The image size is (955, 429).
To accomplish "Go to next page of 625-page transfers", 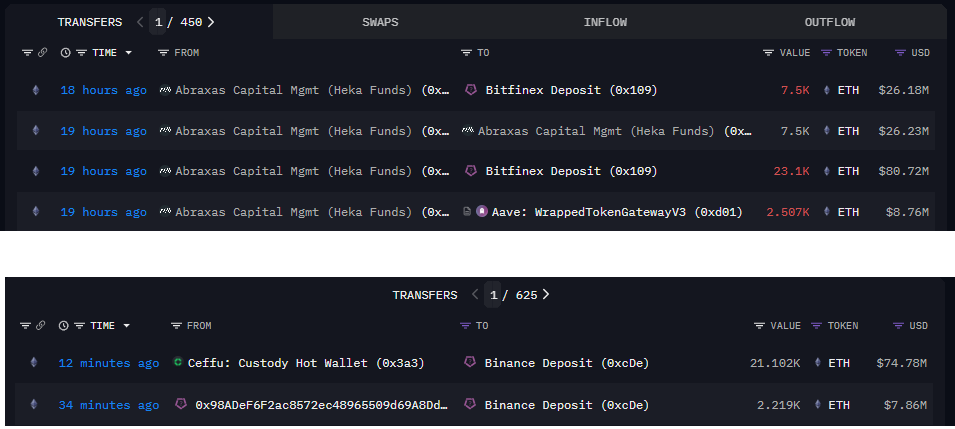I will (546, 295).
